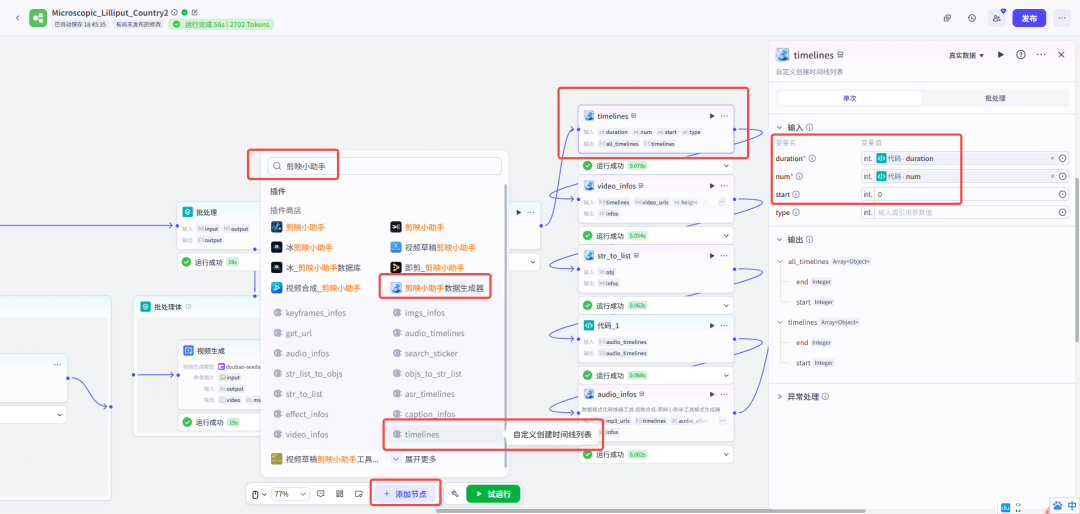Open the collaborators icon in top bar
Screen dimensions: 1080x514
coord(996,18)
